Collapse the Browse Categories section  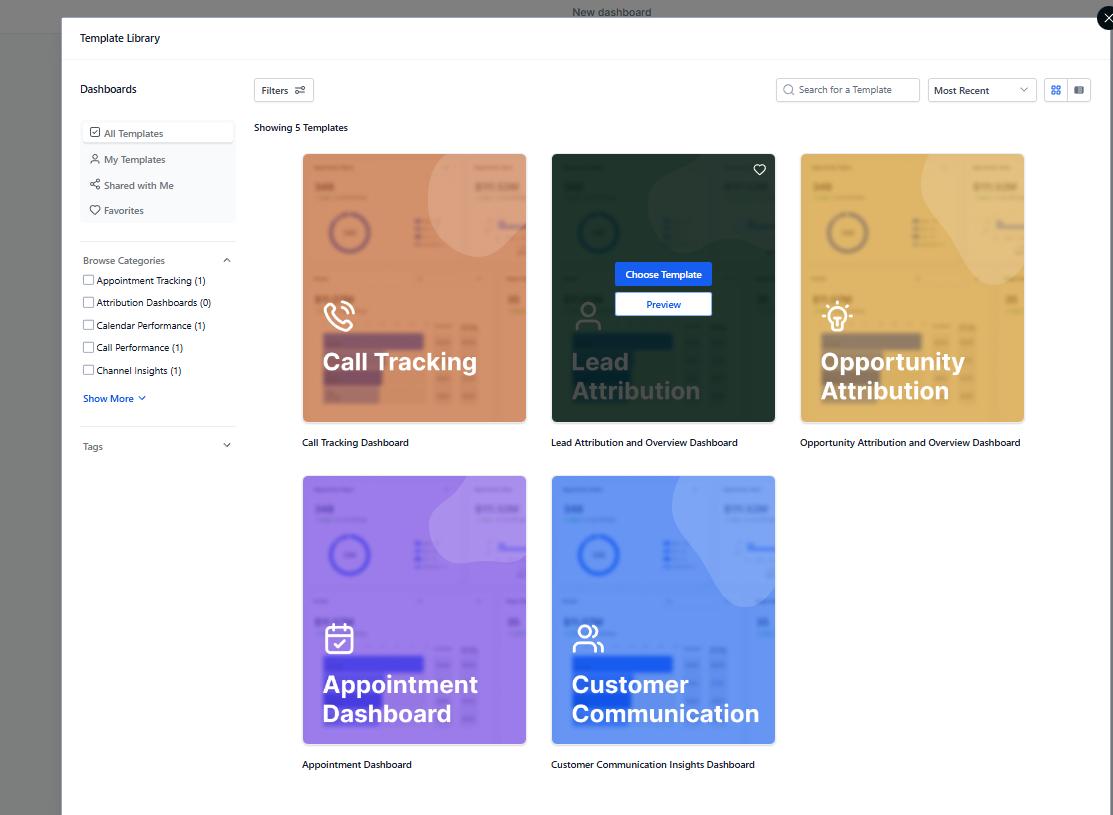click(227, 261)
